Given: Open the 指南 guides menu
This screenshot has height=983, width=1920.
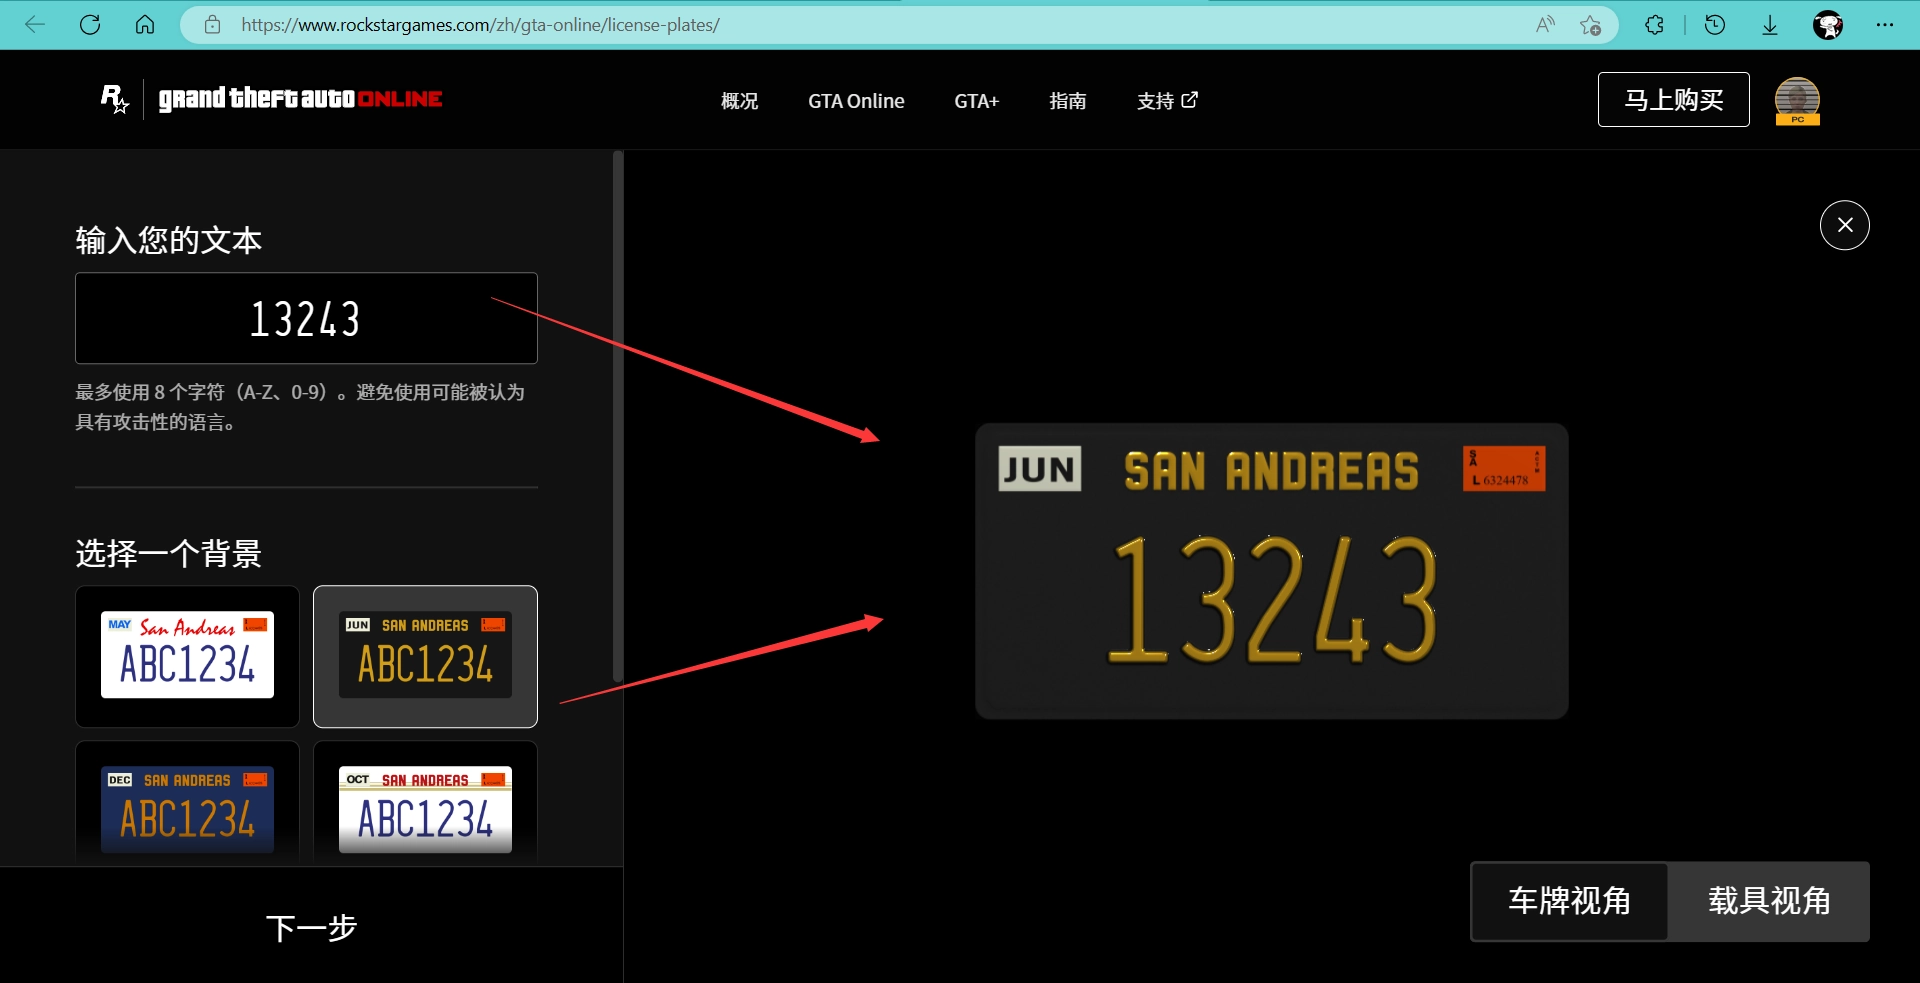Looking at the screenshot, I should tap(1067, 101).
